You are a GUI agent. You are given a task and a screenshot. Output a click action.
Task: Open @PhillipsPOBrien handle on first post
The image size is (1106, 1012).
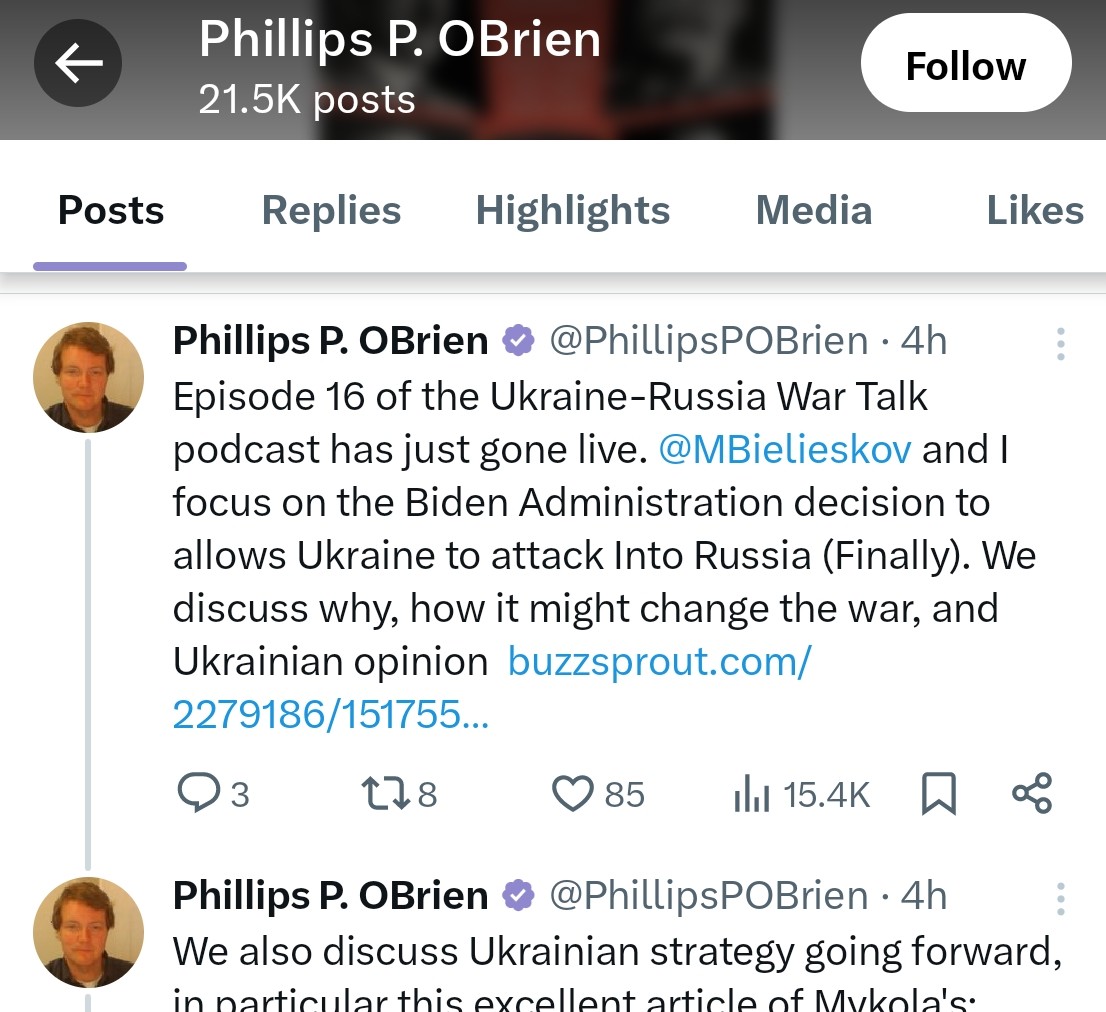coord(708,341)
